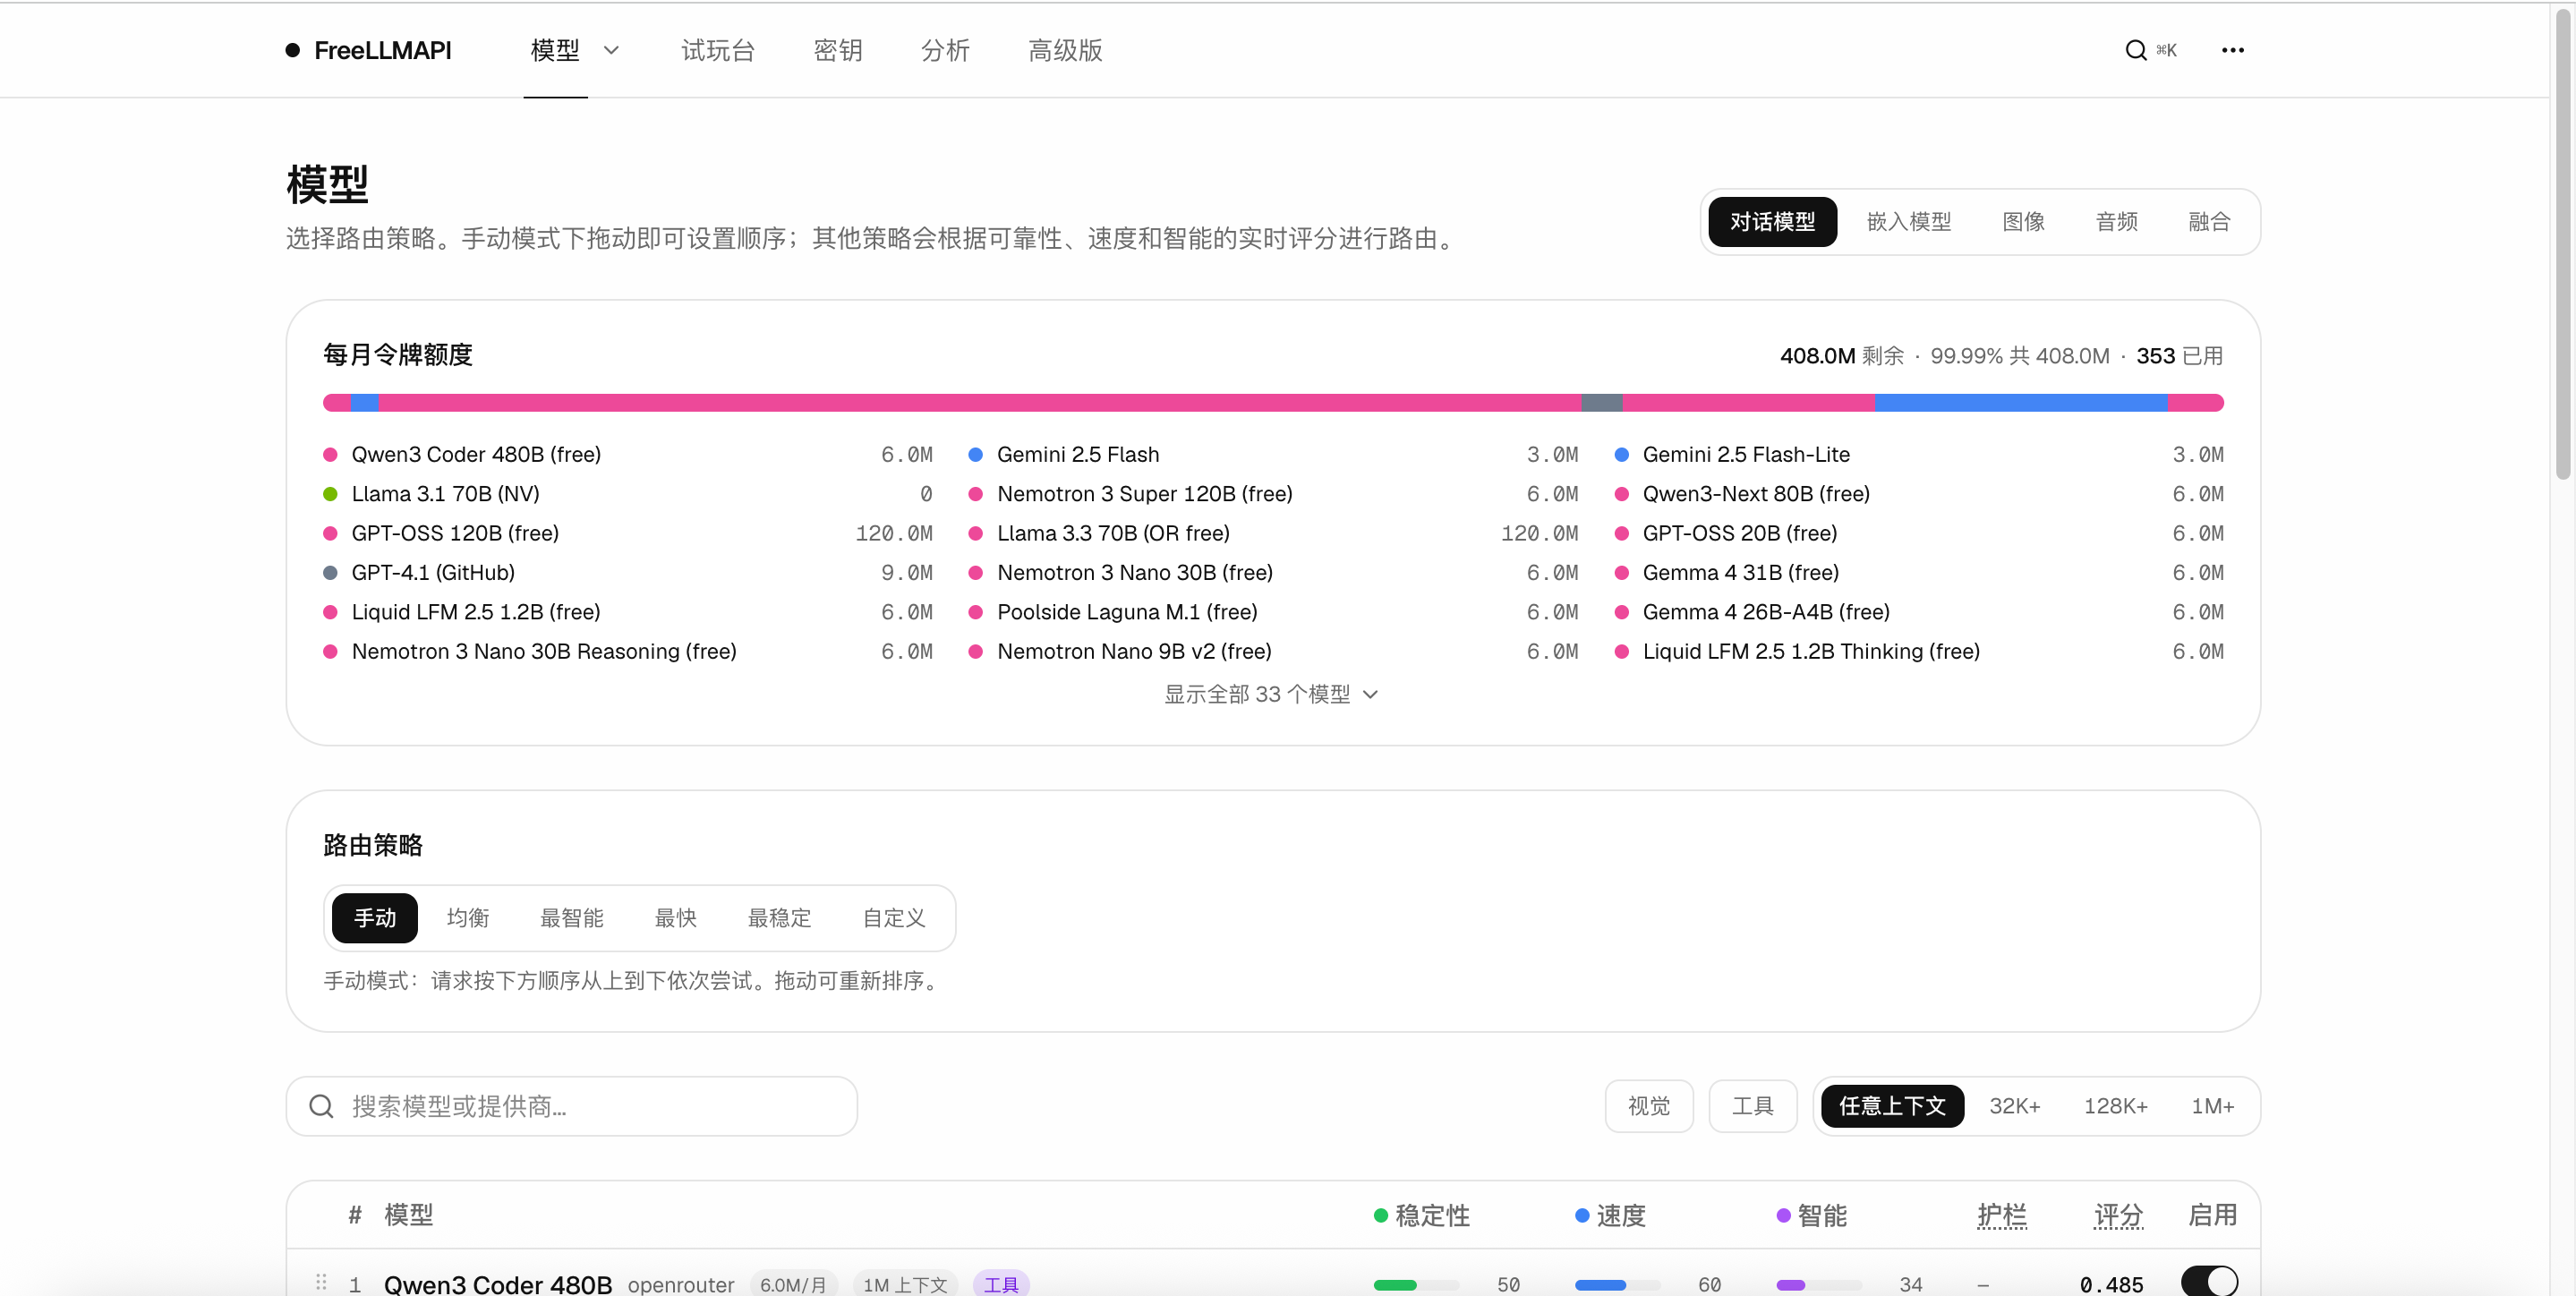
Task: Expand the 模型 navigation dropdown chevron
Action: click(x=611, y=50)
